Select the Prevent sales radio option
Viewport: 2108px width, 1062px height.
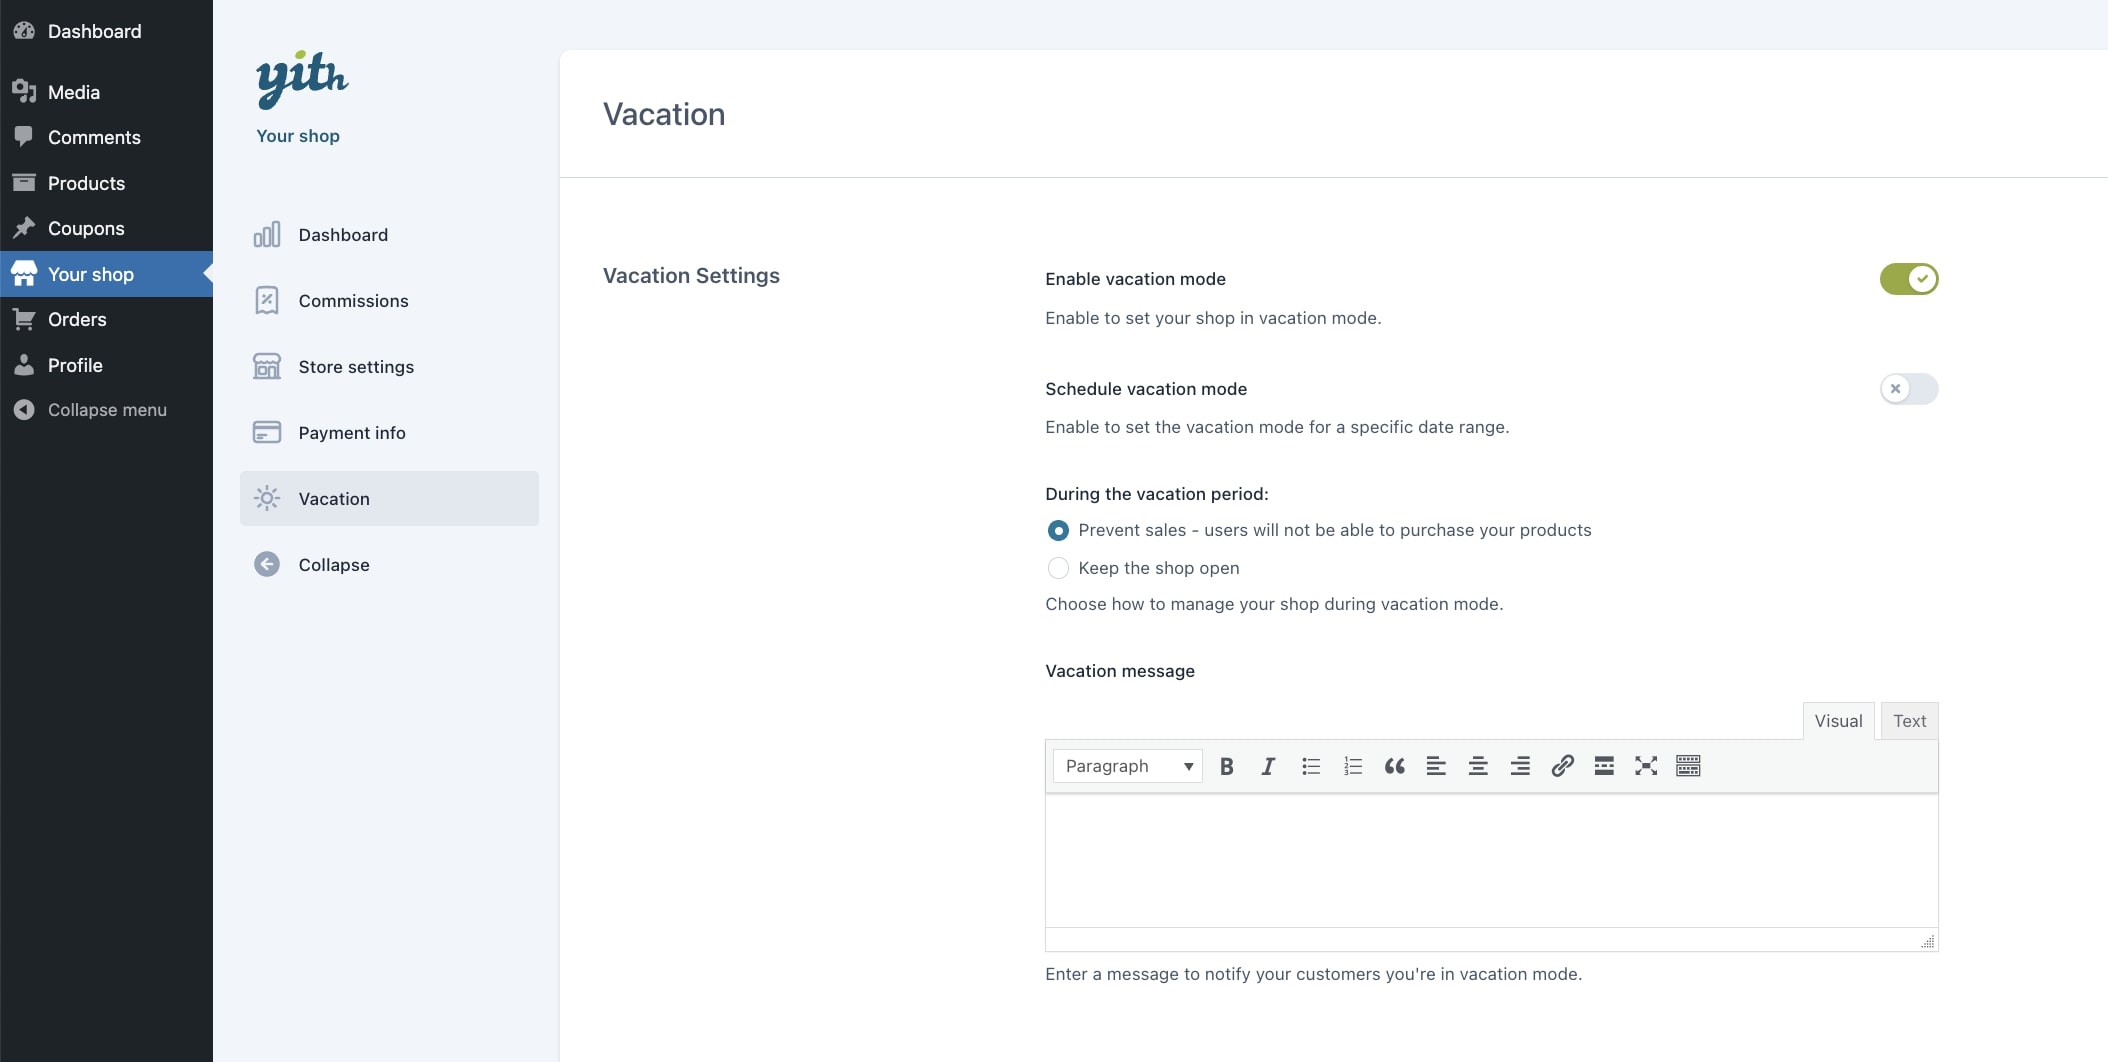[x=1058, y=530]
